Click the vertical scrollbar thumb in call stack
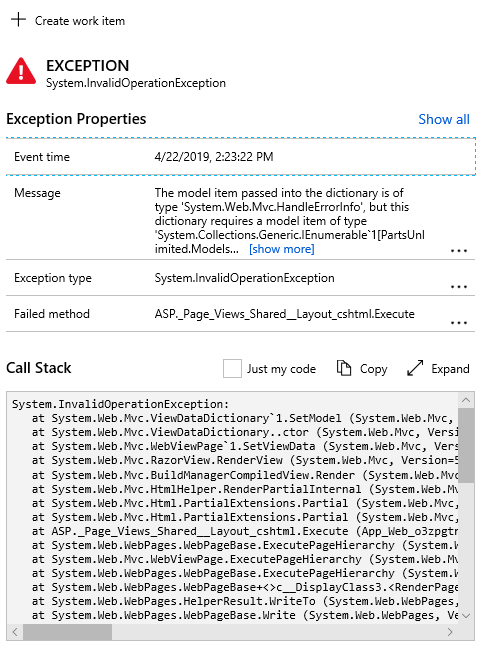The width and height of the screenshot is (487, 648). pos(466,446)
